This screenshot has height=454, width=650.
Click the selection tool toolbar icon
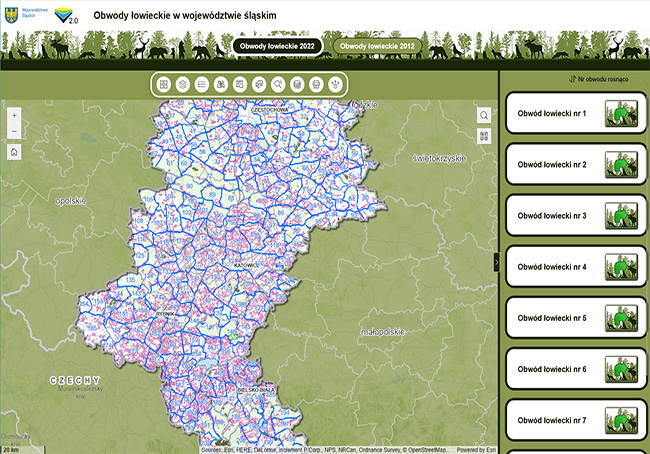click(259, 85)
